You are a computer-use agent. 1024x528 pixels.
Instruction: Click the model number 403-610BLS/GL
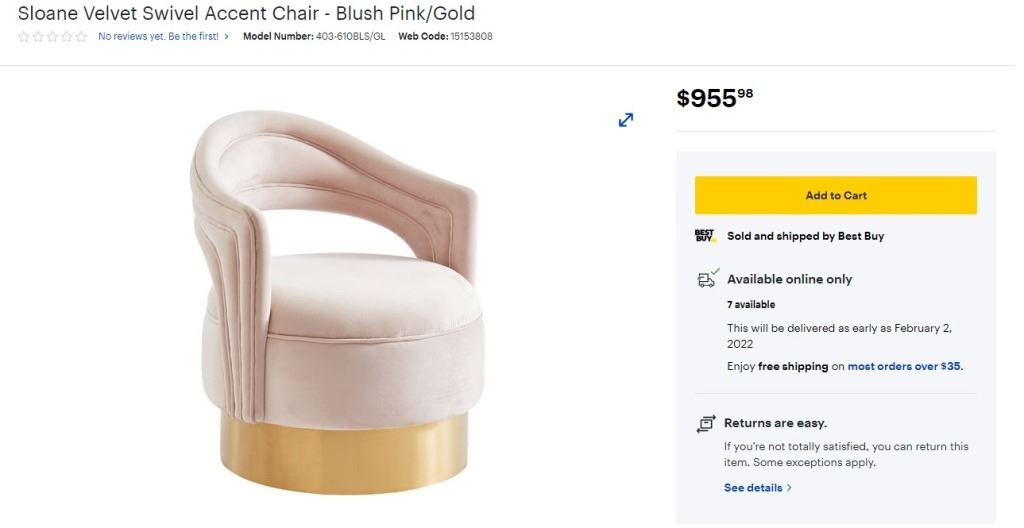349,37
